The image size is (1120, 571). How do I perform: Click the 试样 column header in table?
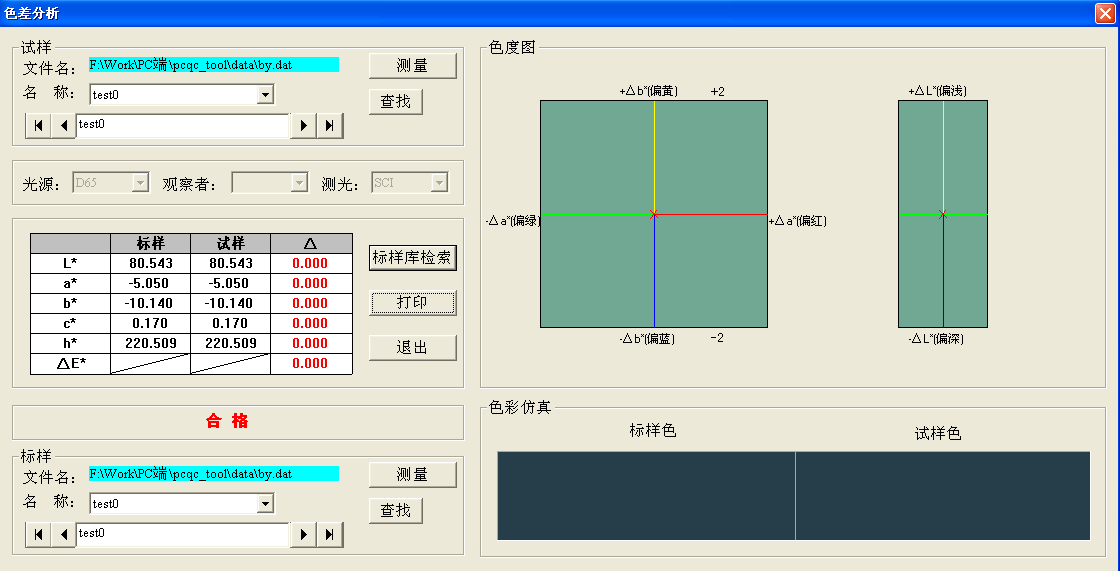231,244
